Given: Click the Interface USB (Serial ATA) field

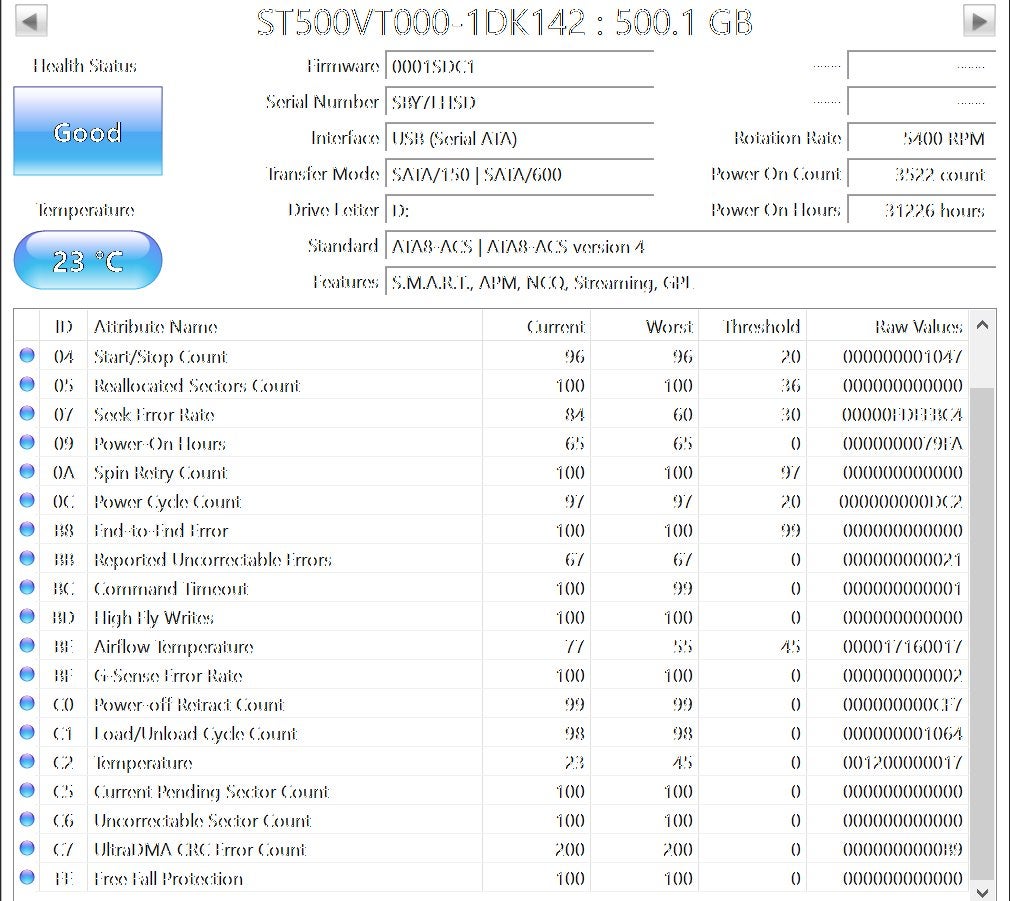Looking at the screenshot, I should click(519, 138).
